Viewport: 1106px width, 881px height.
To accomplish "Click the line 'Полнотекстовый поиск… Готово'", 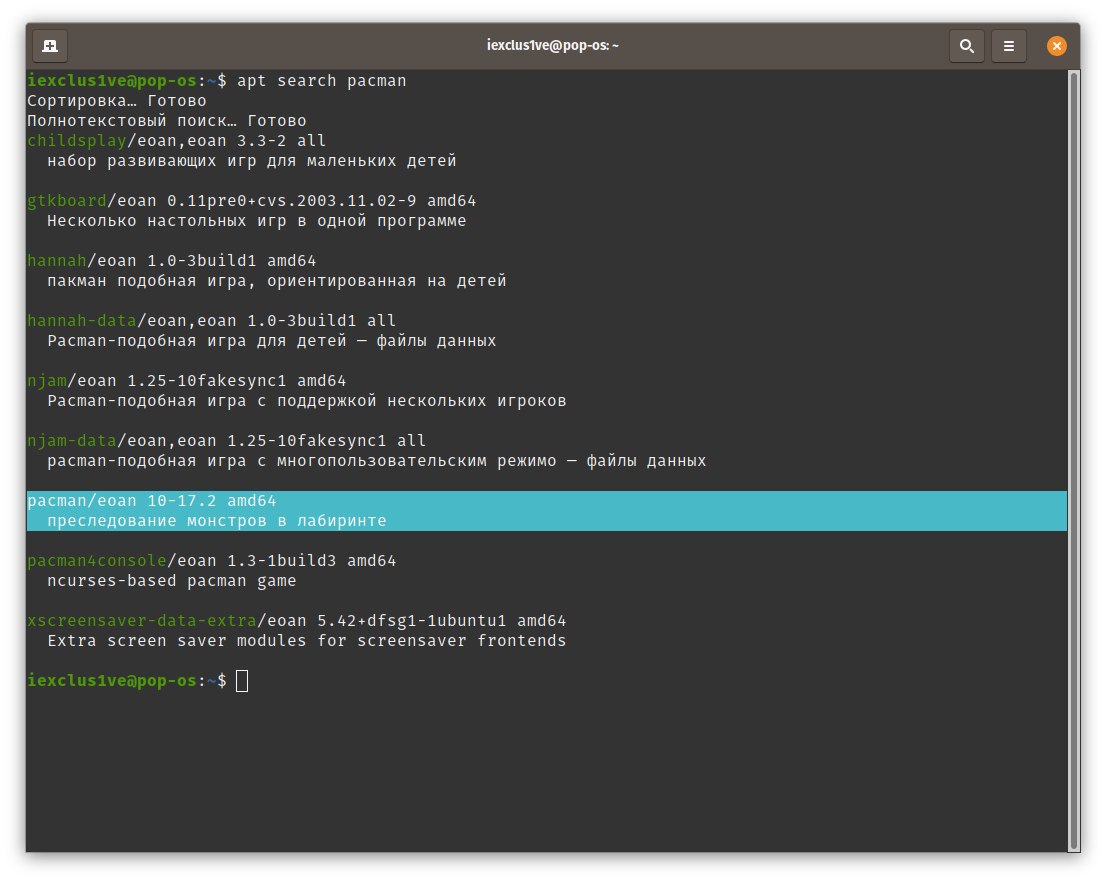I will [x=166, y=121].
